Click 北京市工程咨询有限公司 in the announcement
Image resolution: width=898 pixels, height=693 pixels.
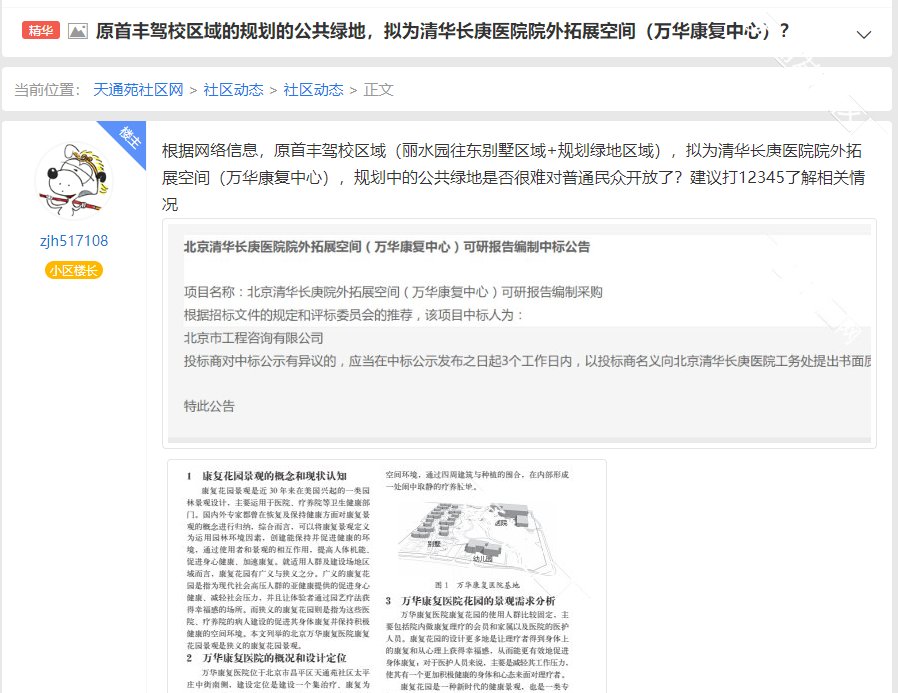[x=254, y=338]
